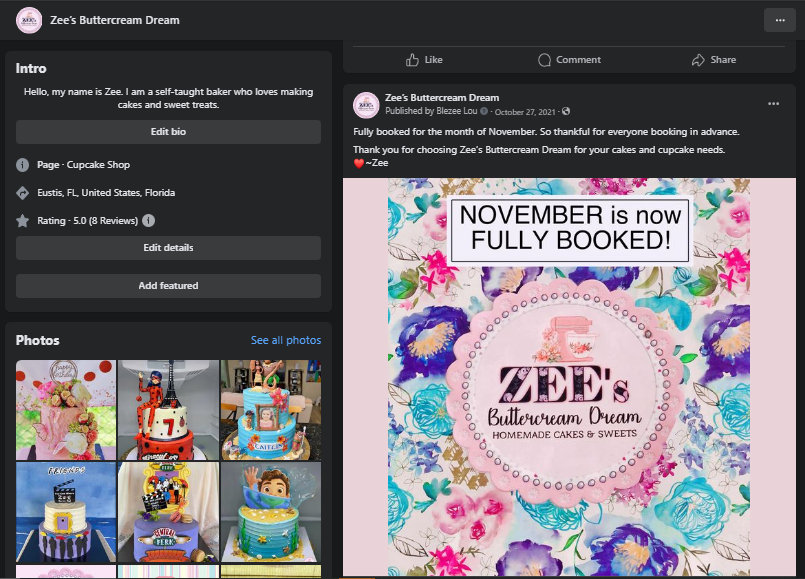
Task: Click the Edit bio button
Action: click(168, 132)
